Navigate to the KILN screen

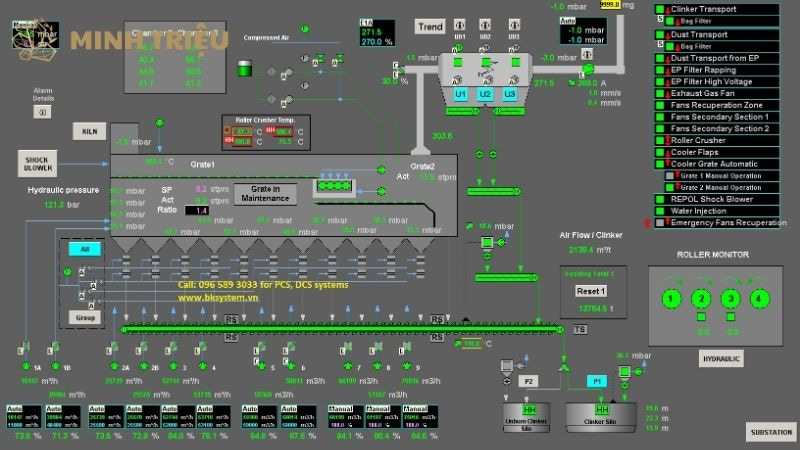[88, 132]
